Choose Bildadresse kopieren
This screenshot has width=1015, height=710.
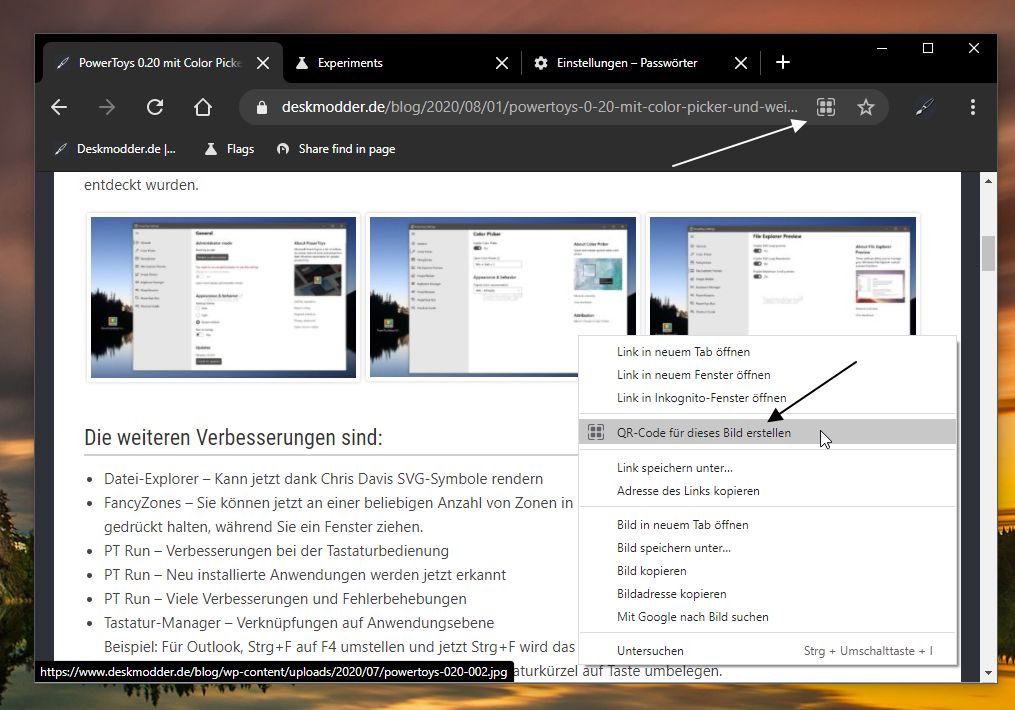[x=768, y=594]
